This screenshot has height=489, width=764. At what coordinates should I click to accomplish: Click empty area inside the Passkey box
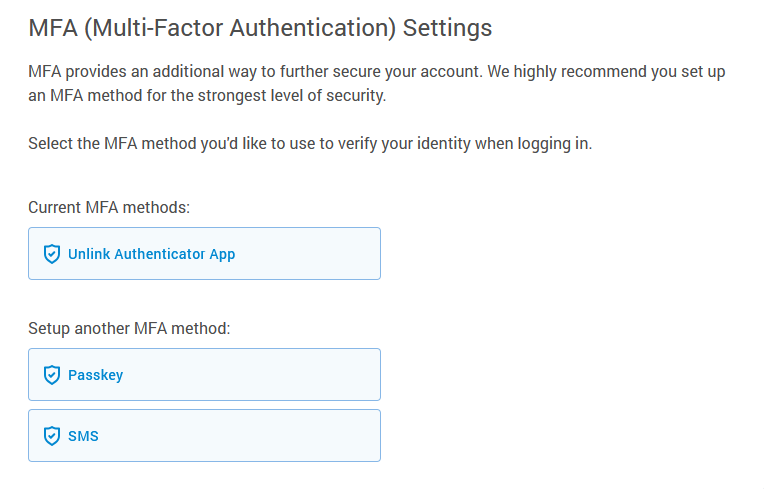click(253, 375)
